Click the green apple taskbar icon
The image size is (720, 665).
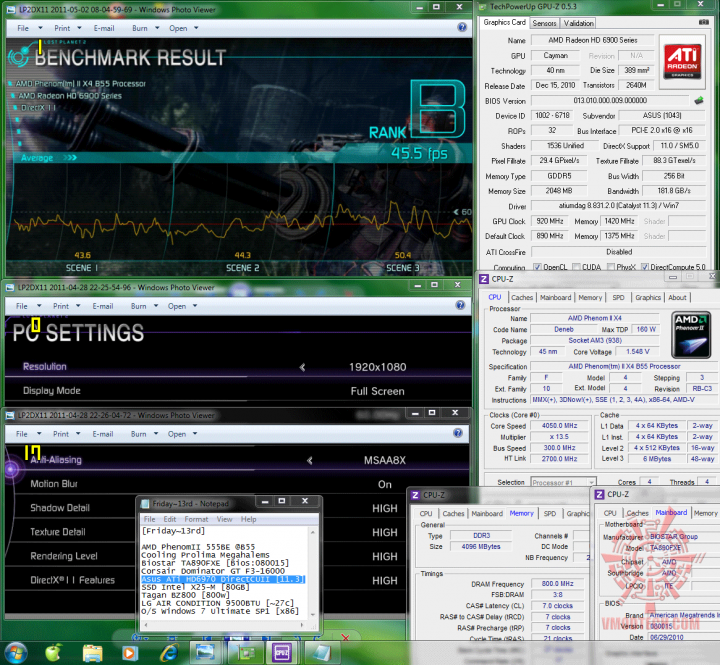click(53, 653)
